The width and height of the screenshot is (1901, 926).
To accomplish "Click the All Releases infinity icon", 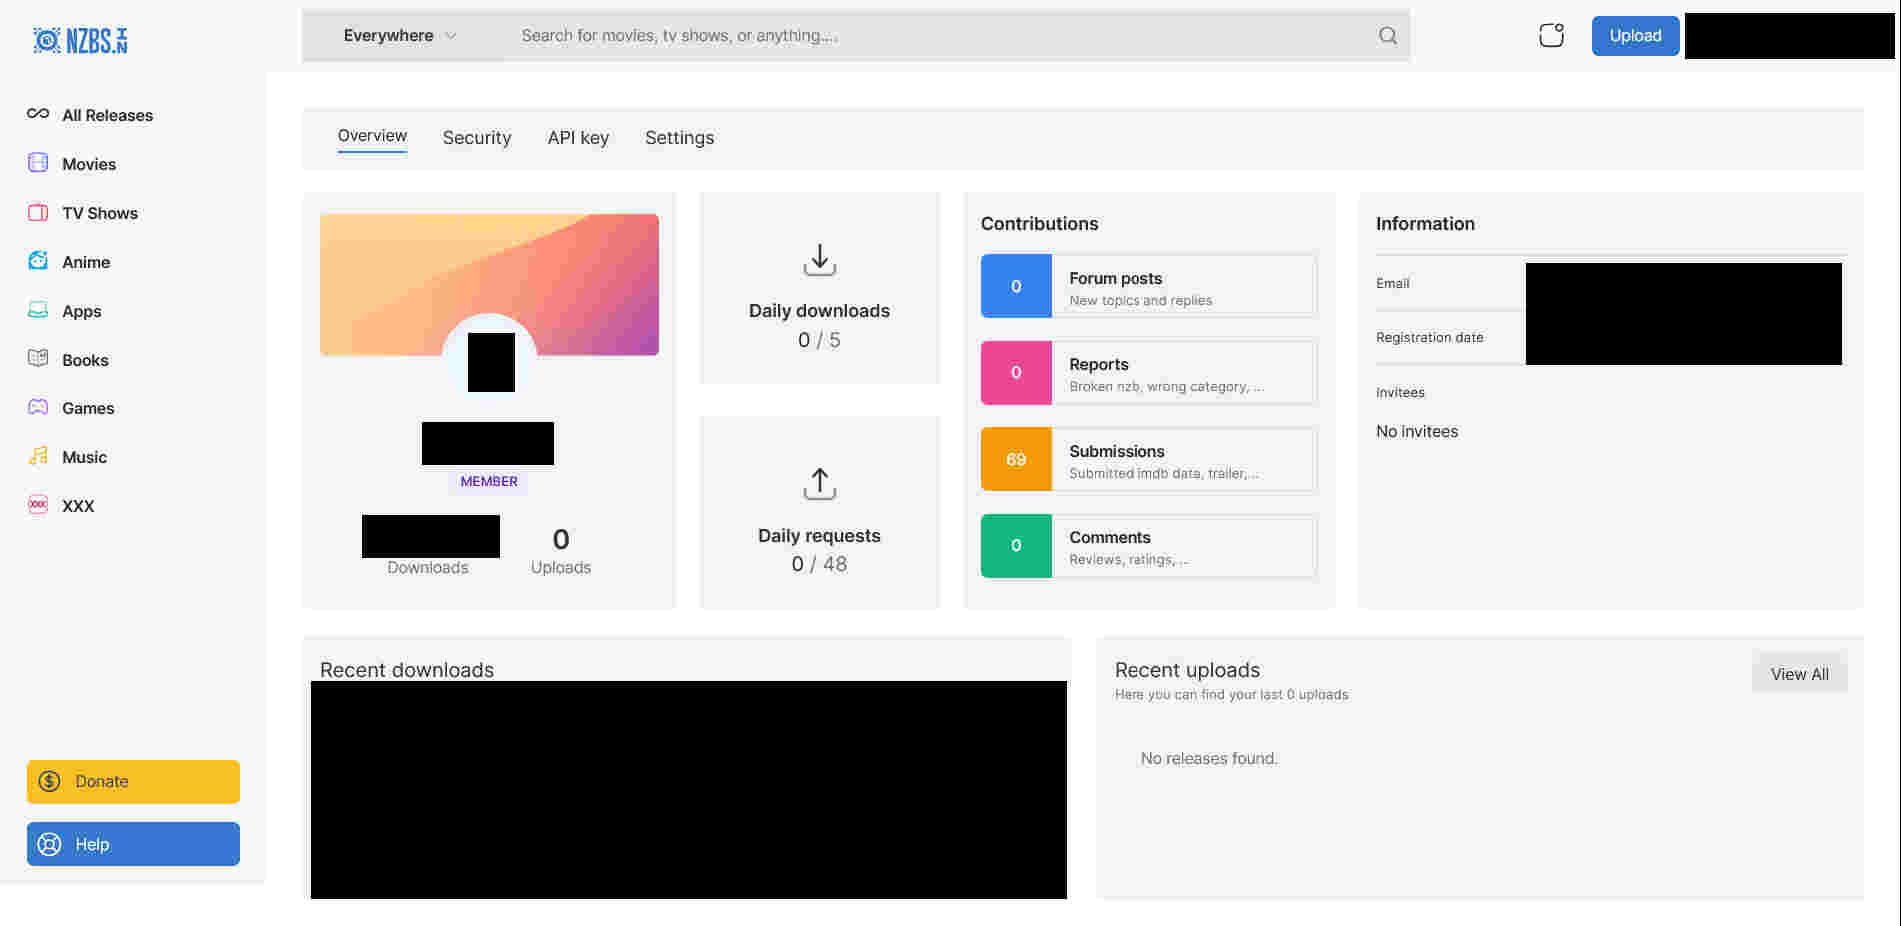I will pos(38,114).
